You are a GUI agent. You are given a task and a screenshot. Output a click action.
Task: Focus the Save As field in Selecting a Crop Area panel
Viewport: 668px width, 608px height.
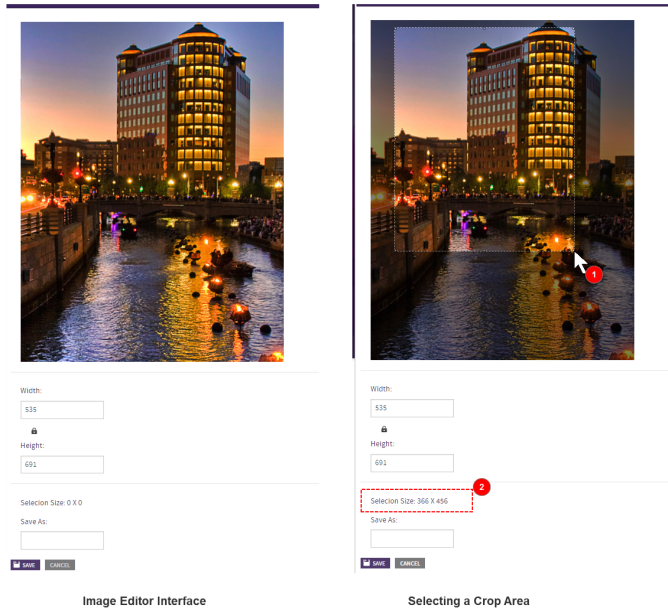click(412, 538)
